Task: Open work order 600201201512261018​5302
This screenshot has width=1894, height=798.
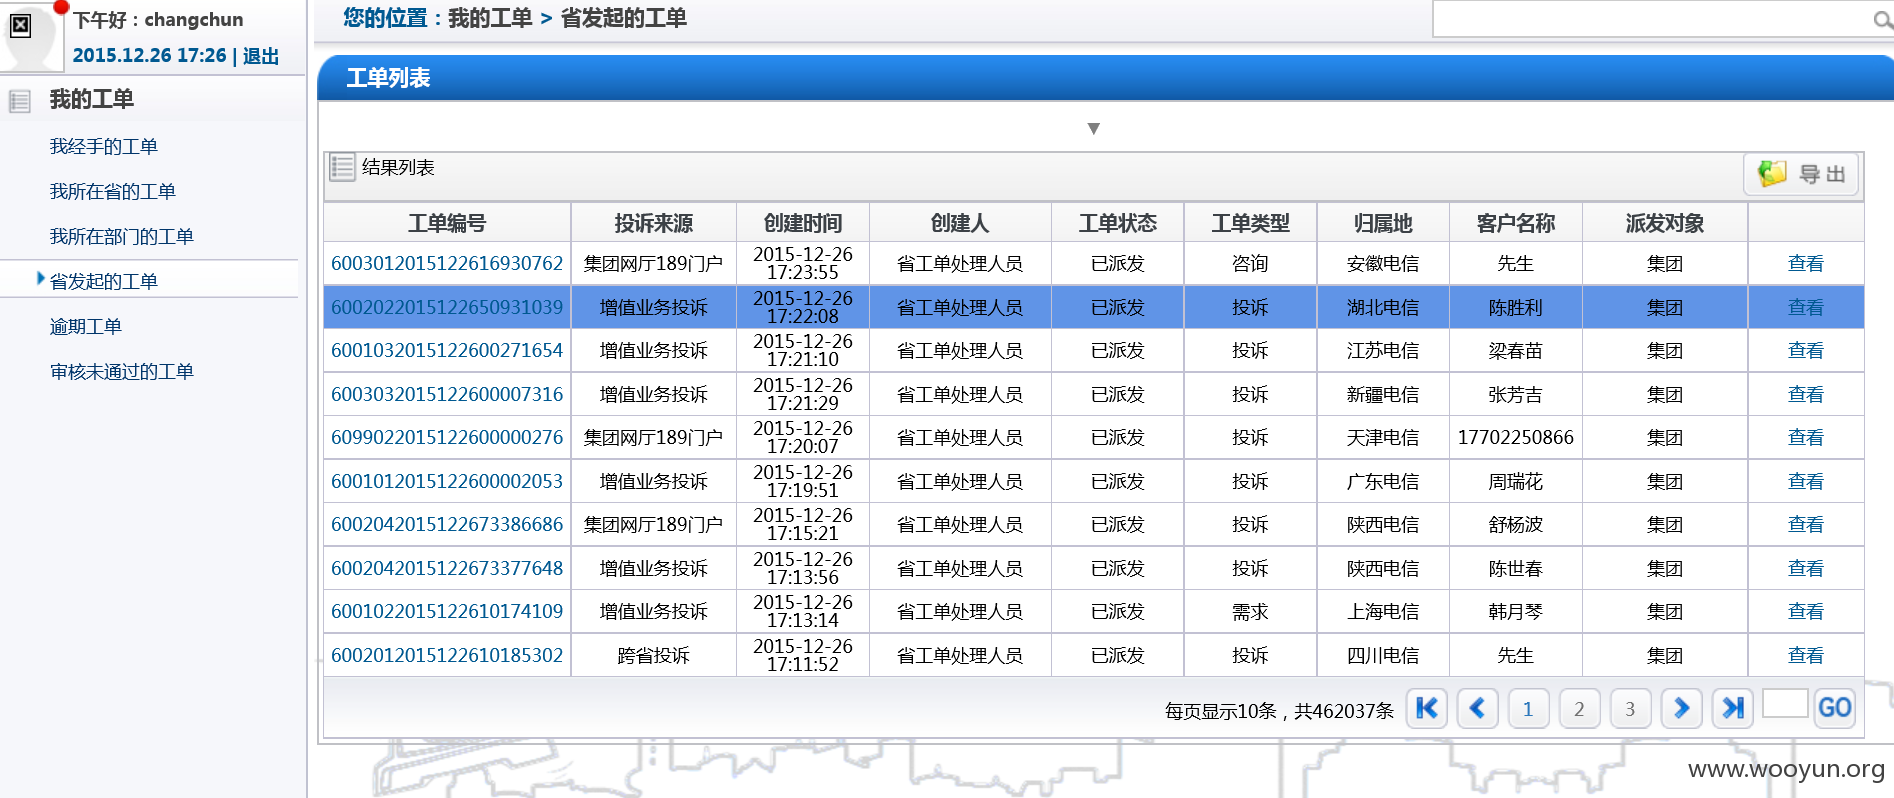Action: pyautogui.click(x=447, y=655)
